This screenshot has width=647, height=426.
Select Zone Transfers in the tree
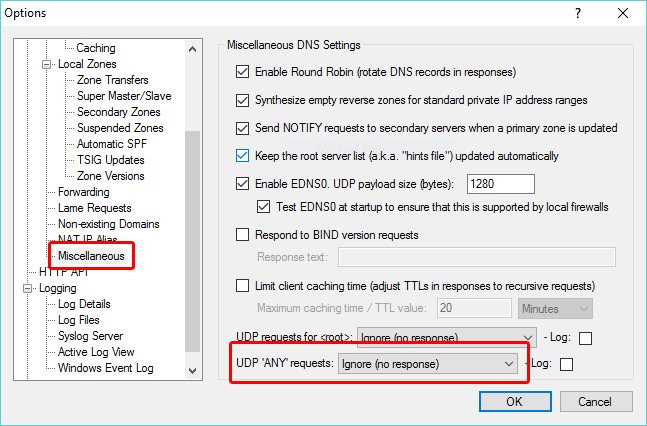(112, 80)
